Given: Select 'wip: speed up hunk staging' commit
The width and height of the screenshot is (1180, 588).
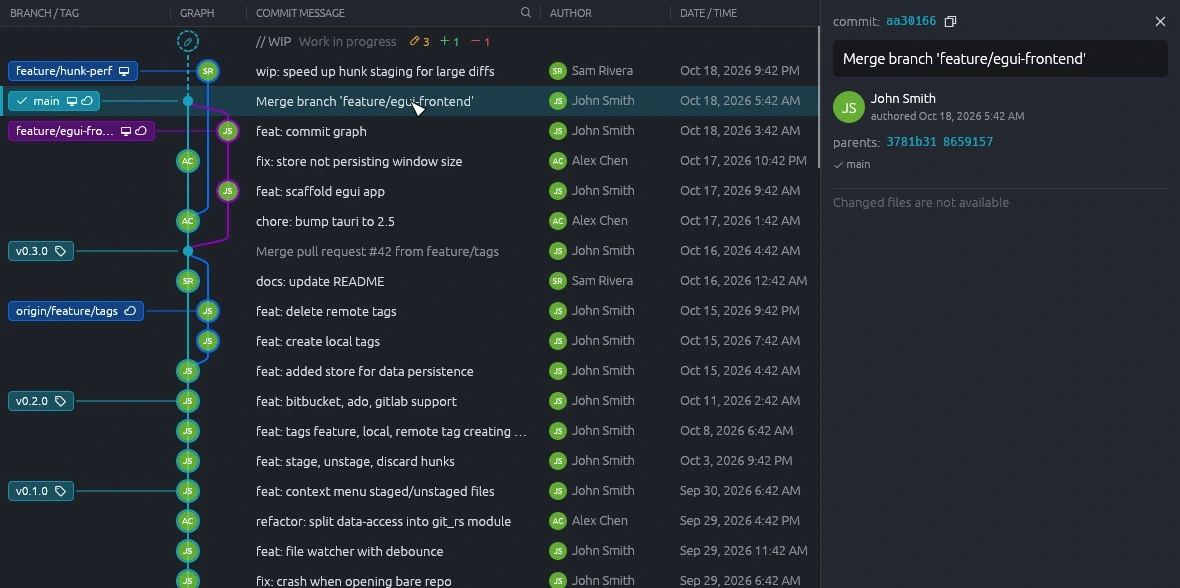Looking at the screenshot, I should coord(409,72).
